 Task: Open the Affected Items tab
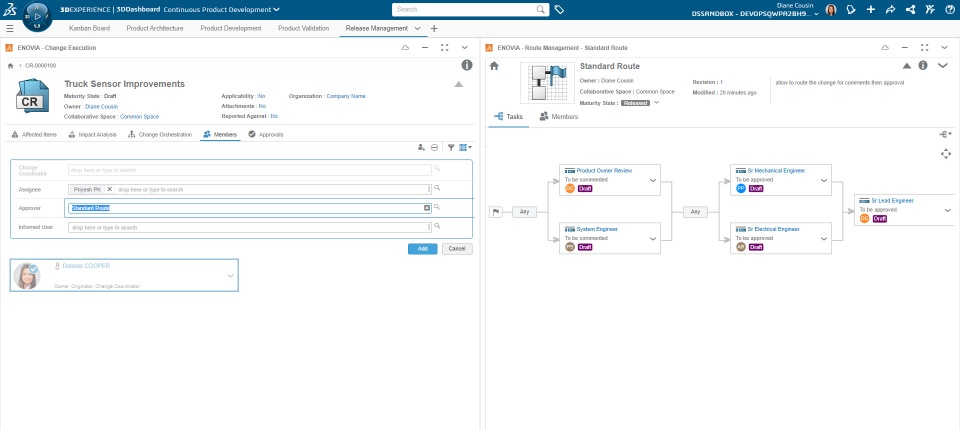[34, 134]
